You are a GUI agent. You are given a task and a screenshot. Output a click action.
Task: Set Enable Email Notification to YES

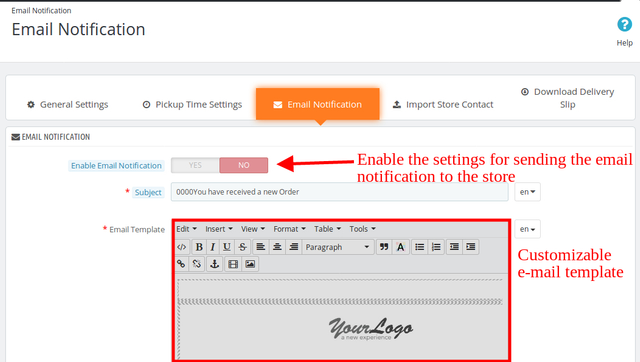(195, 165)
